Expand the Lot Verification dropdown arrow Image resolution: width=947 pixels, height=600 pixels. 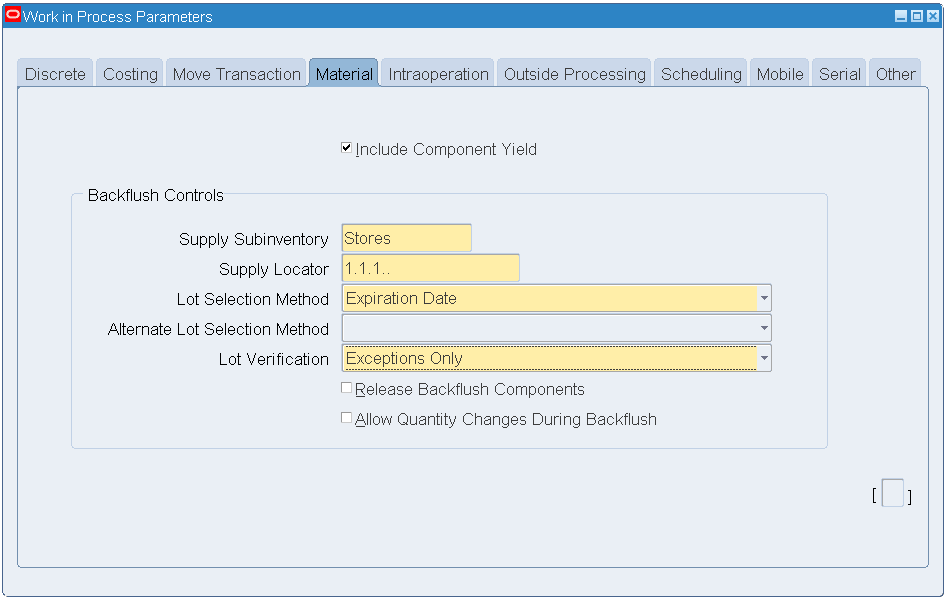coord(764,358)
